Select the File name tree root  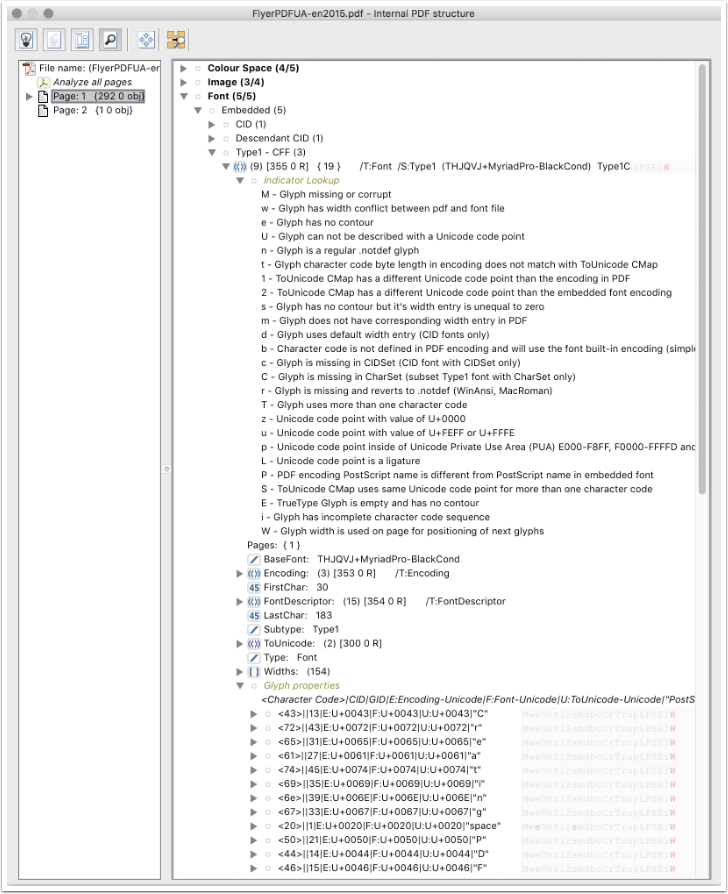[99, 68]
